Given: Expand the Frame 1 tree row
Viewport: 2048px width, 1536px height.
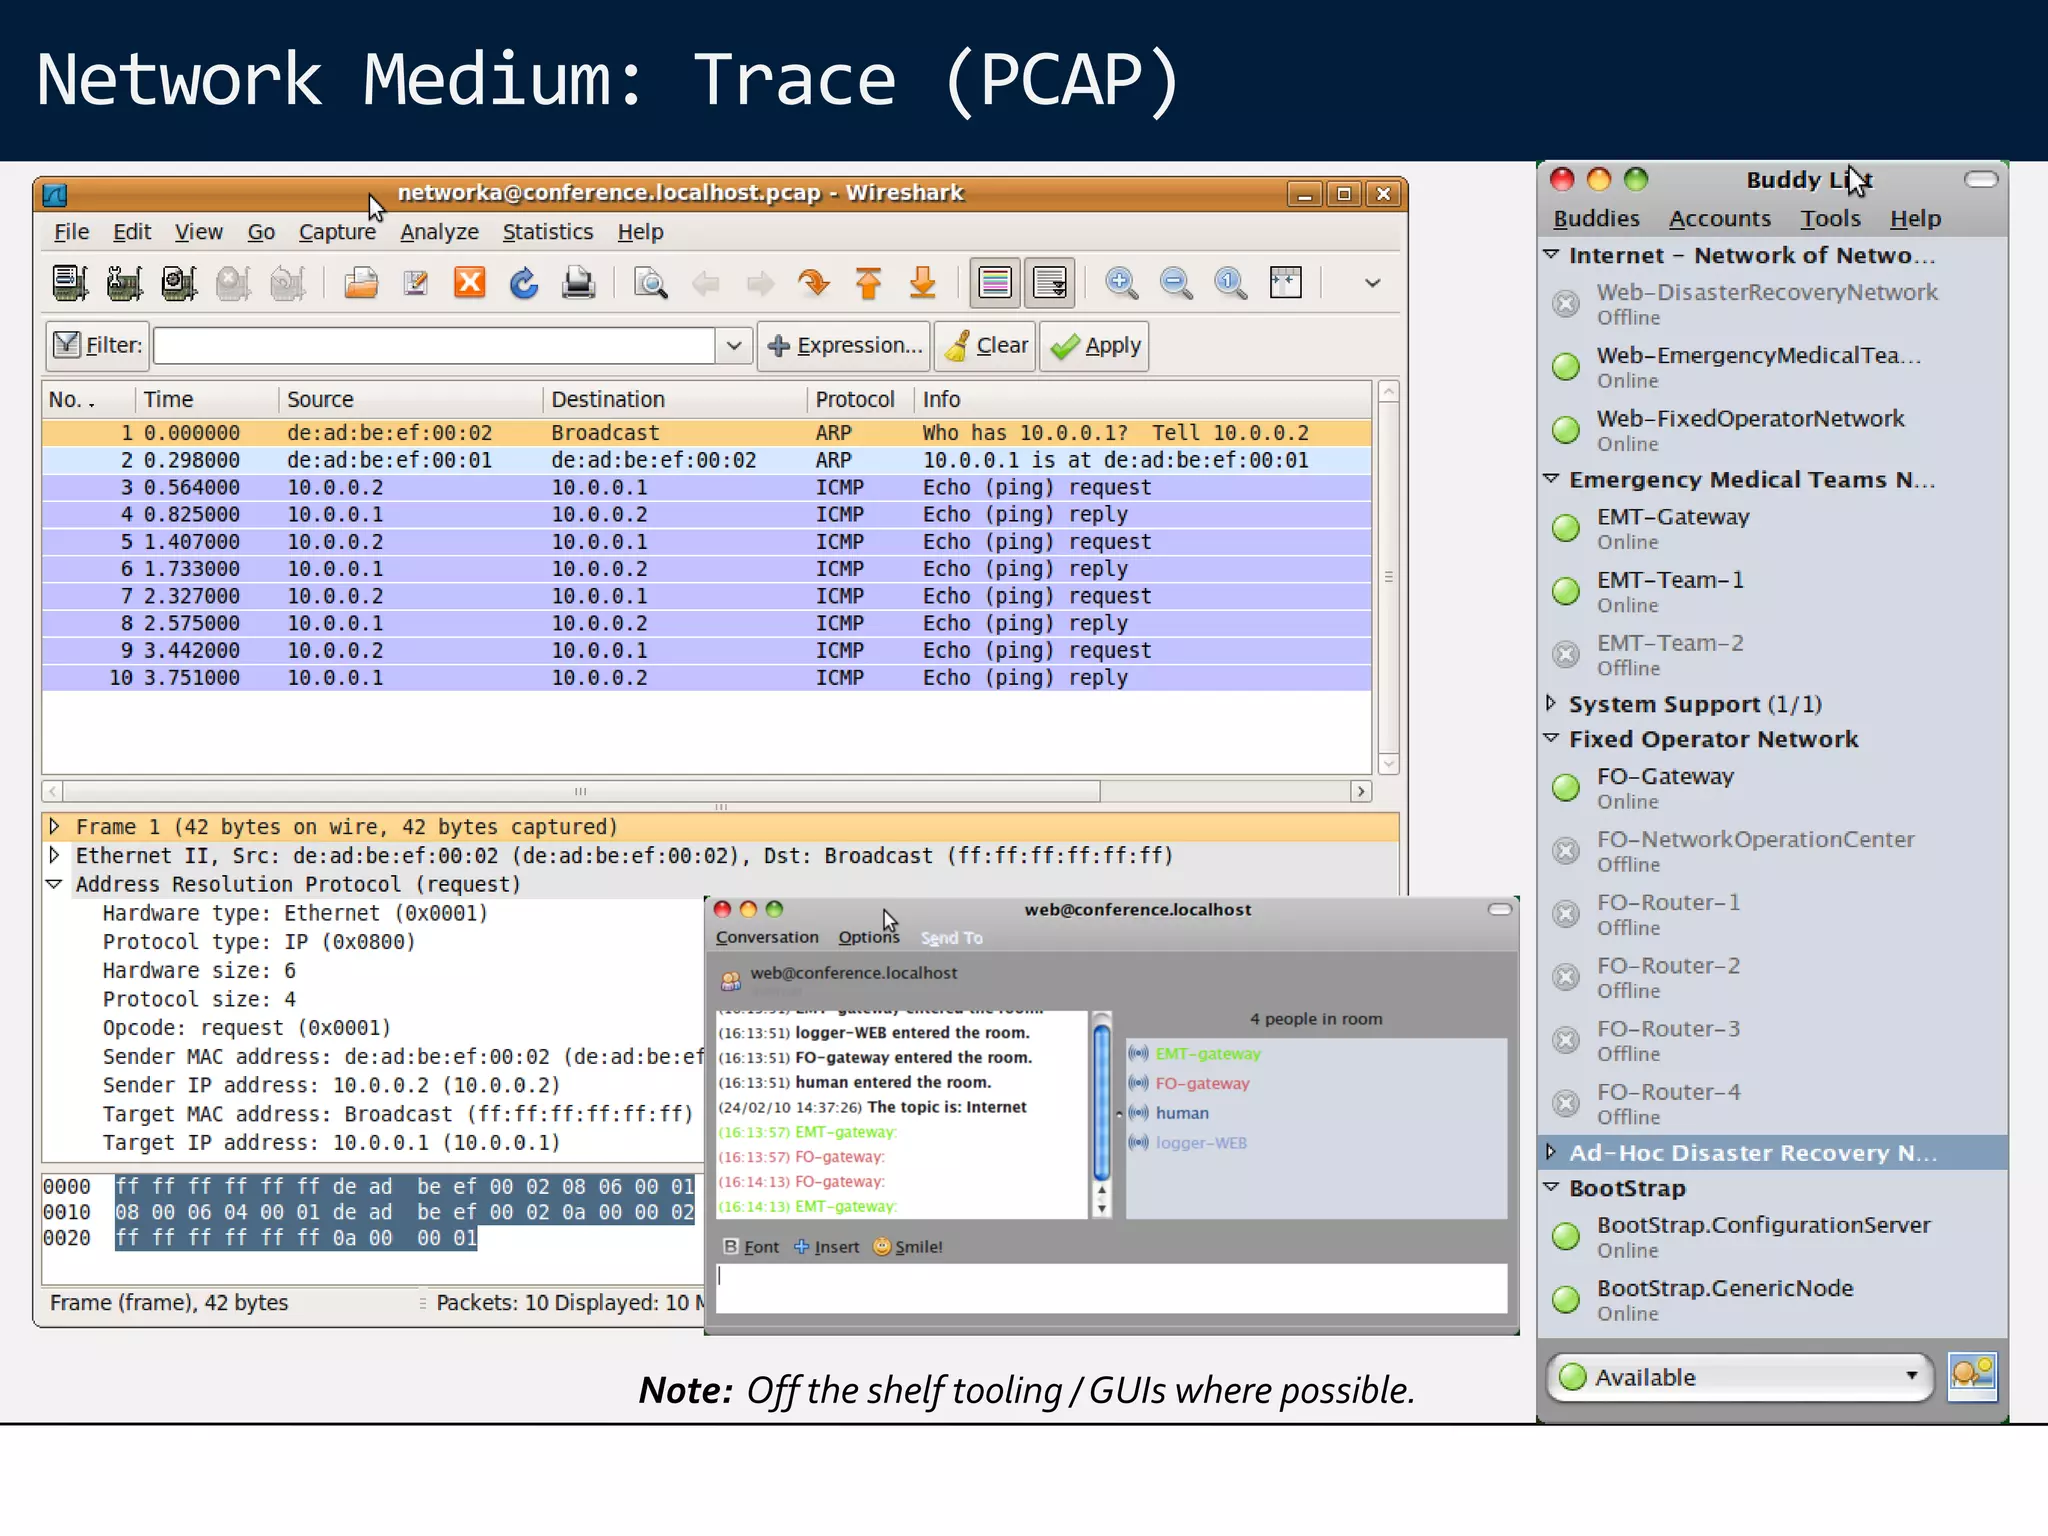Looking at the screenshot, I should [55, 826].
